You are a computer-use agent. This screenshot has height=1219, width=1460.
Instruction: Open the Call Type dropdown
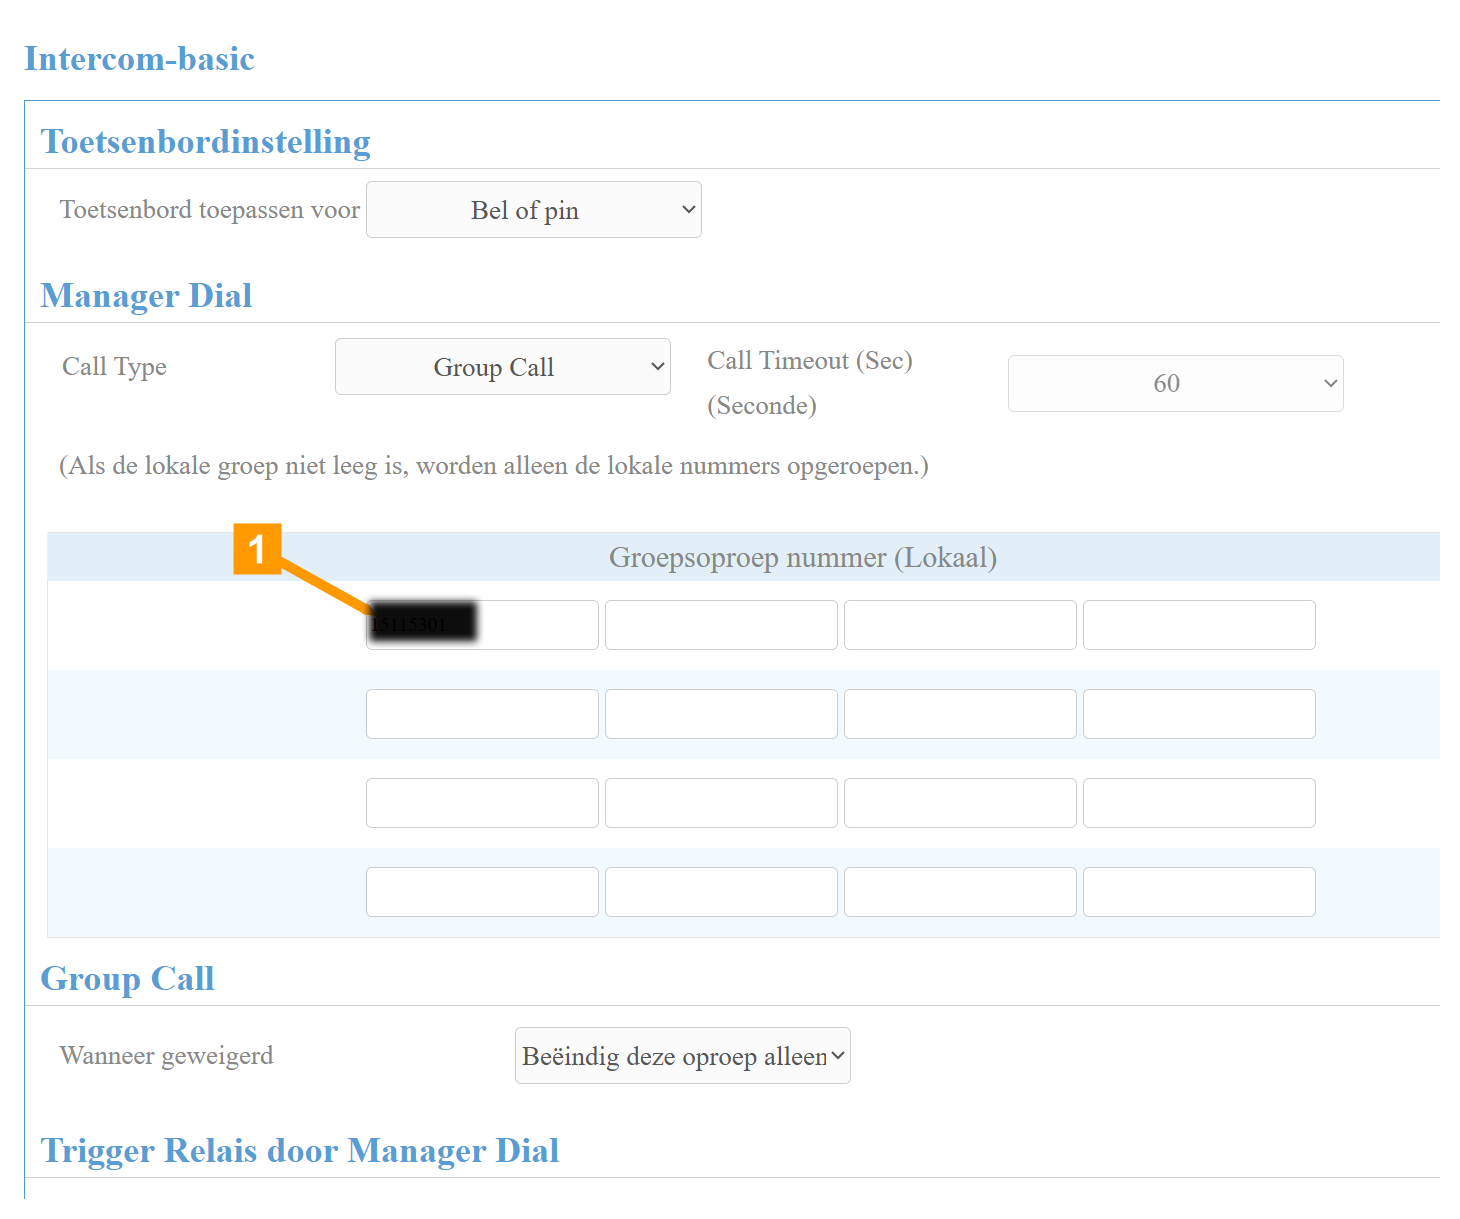(502, 367)
